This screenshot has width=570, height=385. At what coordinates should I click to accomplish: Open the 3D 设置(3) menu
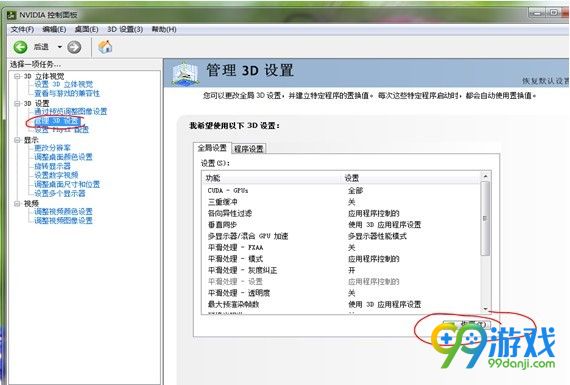(x=125, y=29)
